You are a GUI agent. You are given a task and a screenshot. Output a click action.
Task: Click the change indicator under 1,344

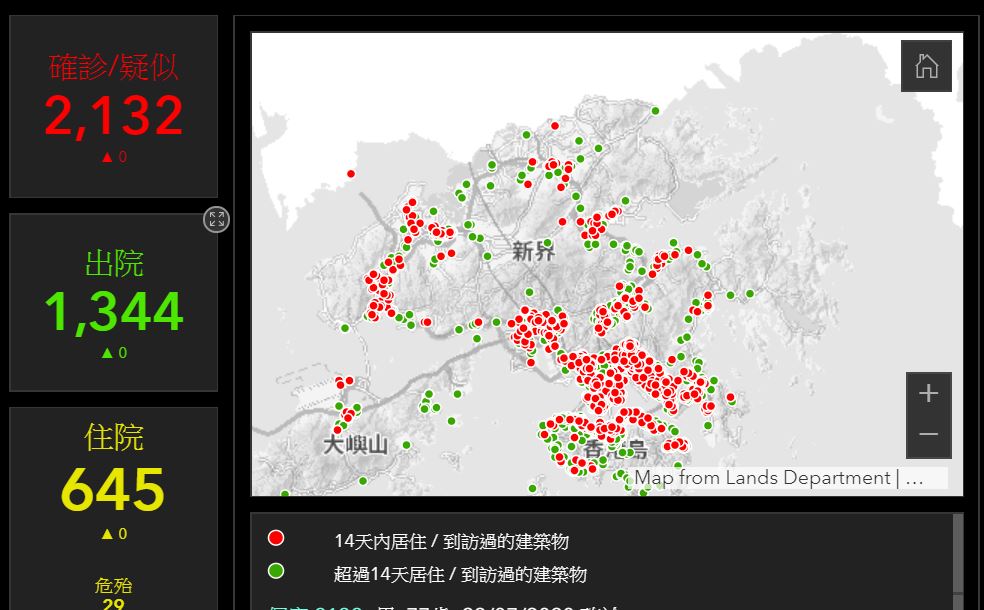[x=114, y=353]
